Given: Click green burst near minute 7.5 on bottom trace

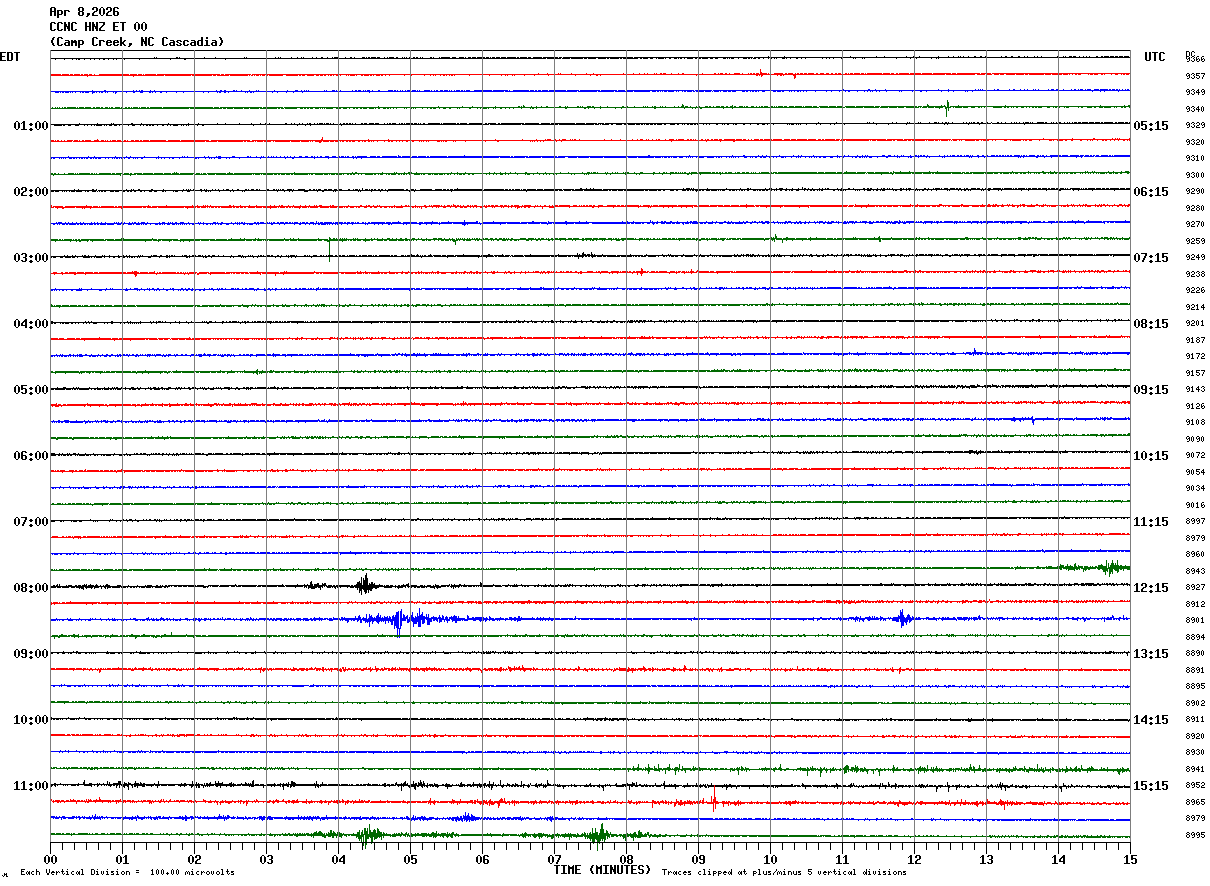Looking at the screenshot, I should [600, 834].
